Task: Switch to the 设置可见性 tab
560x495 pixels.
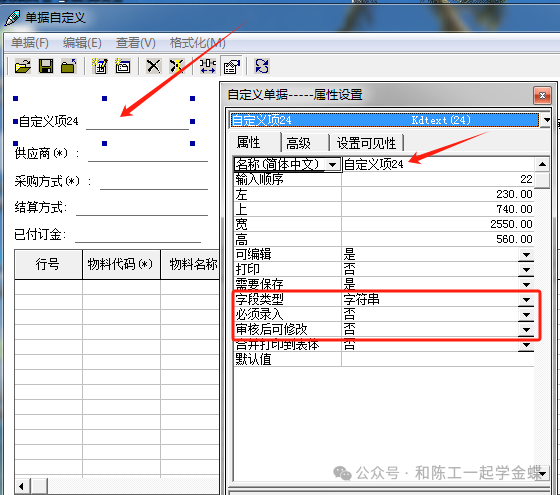Action: click(366, 143)
